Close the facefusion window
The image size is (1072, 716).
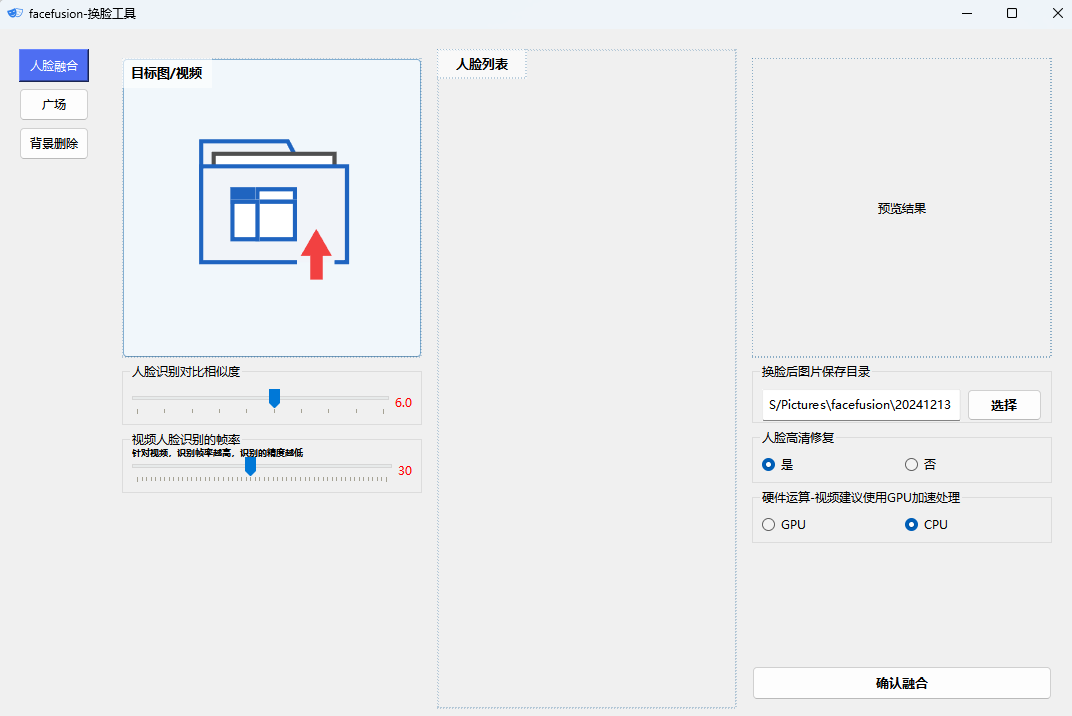[1056, 14]
